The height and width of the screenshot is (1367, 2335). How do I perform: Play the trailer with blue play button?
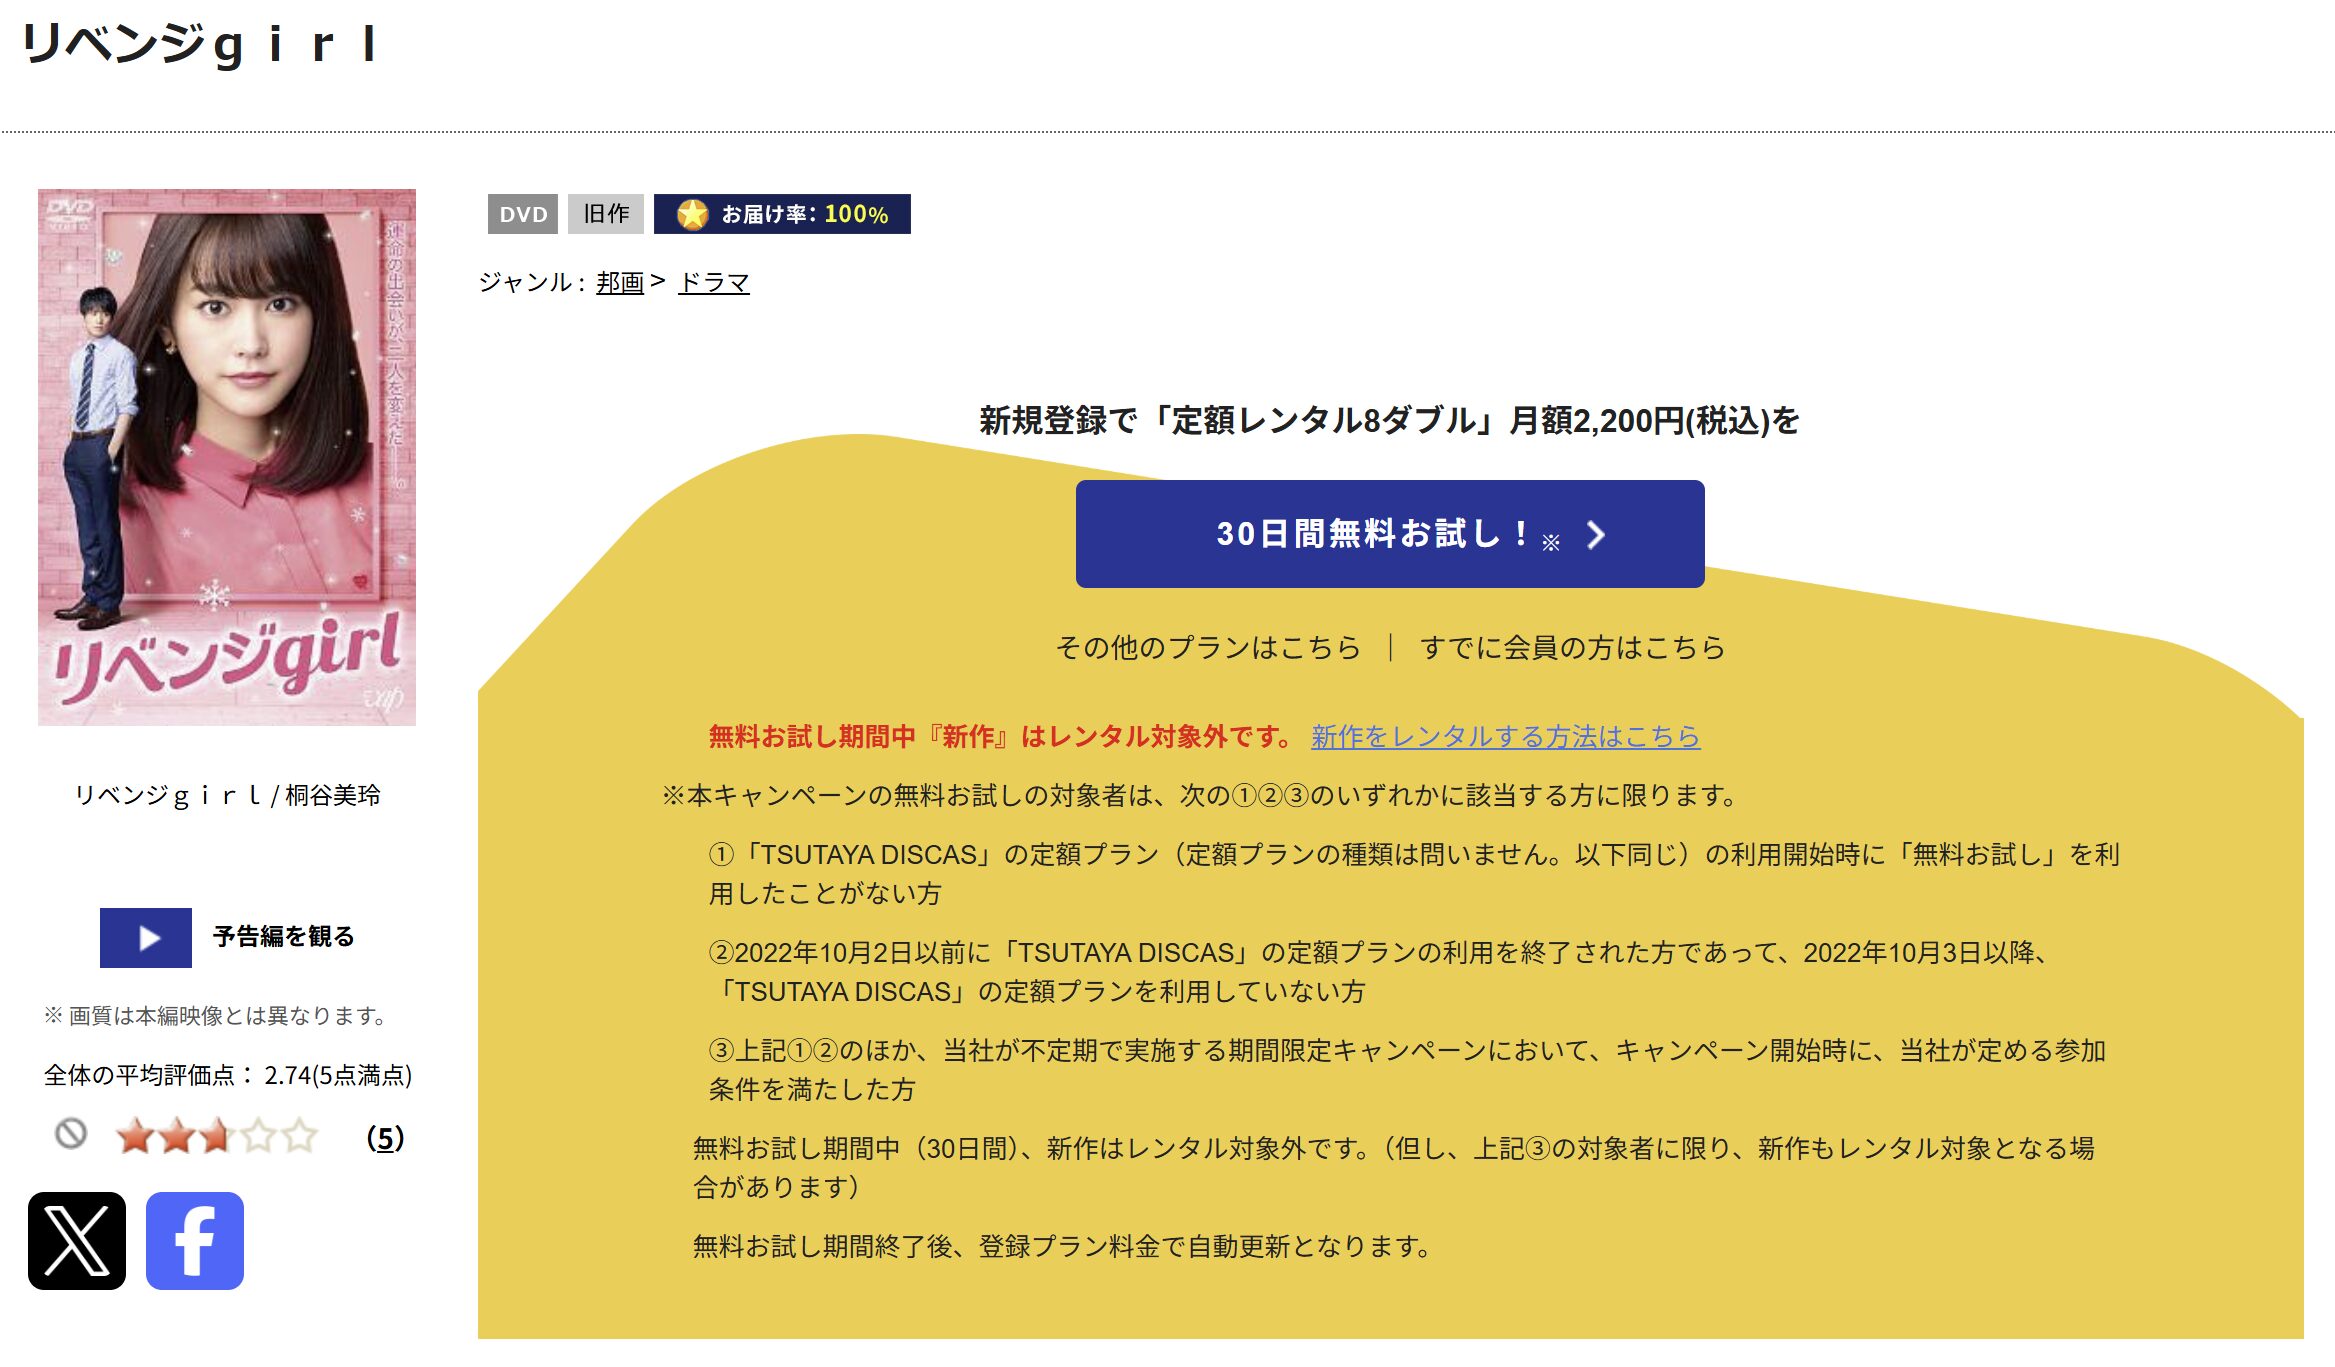coord(146,937)
